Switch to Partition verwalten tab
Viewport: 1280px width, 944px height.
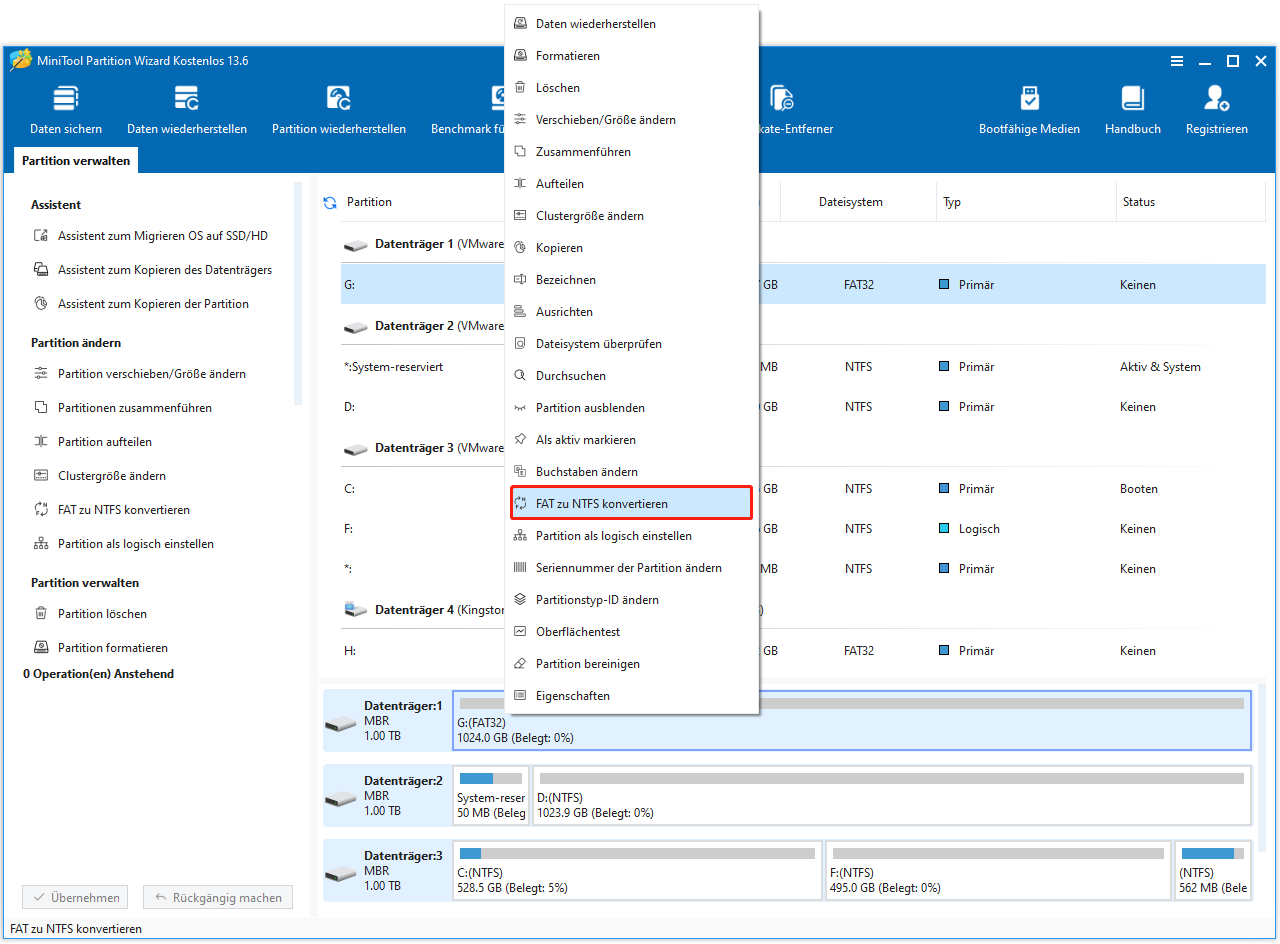pos(76,161)
